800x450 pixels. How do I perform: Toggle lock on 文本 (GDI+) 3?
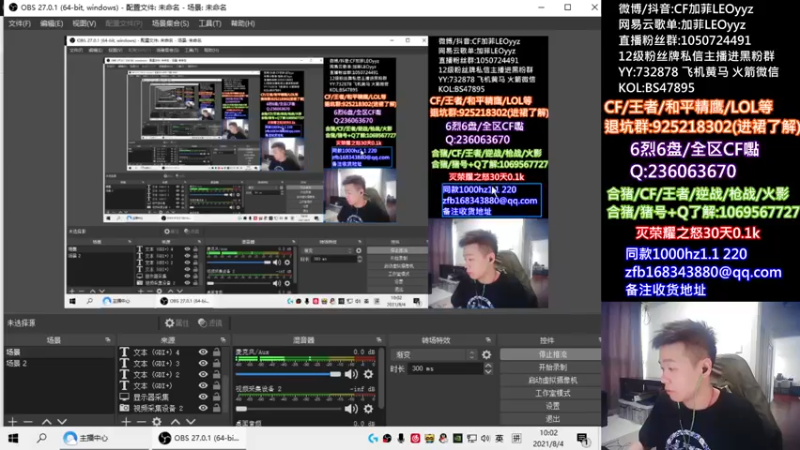tap(217, 363)
